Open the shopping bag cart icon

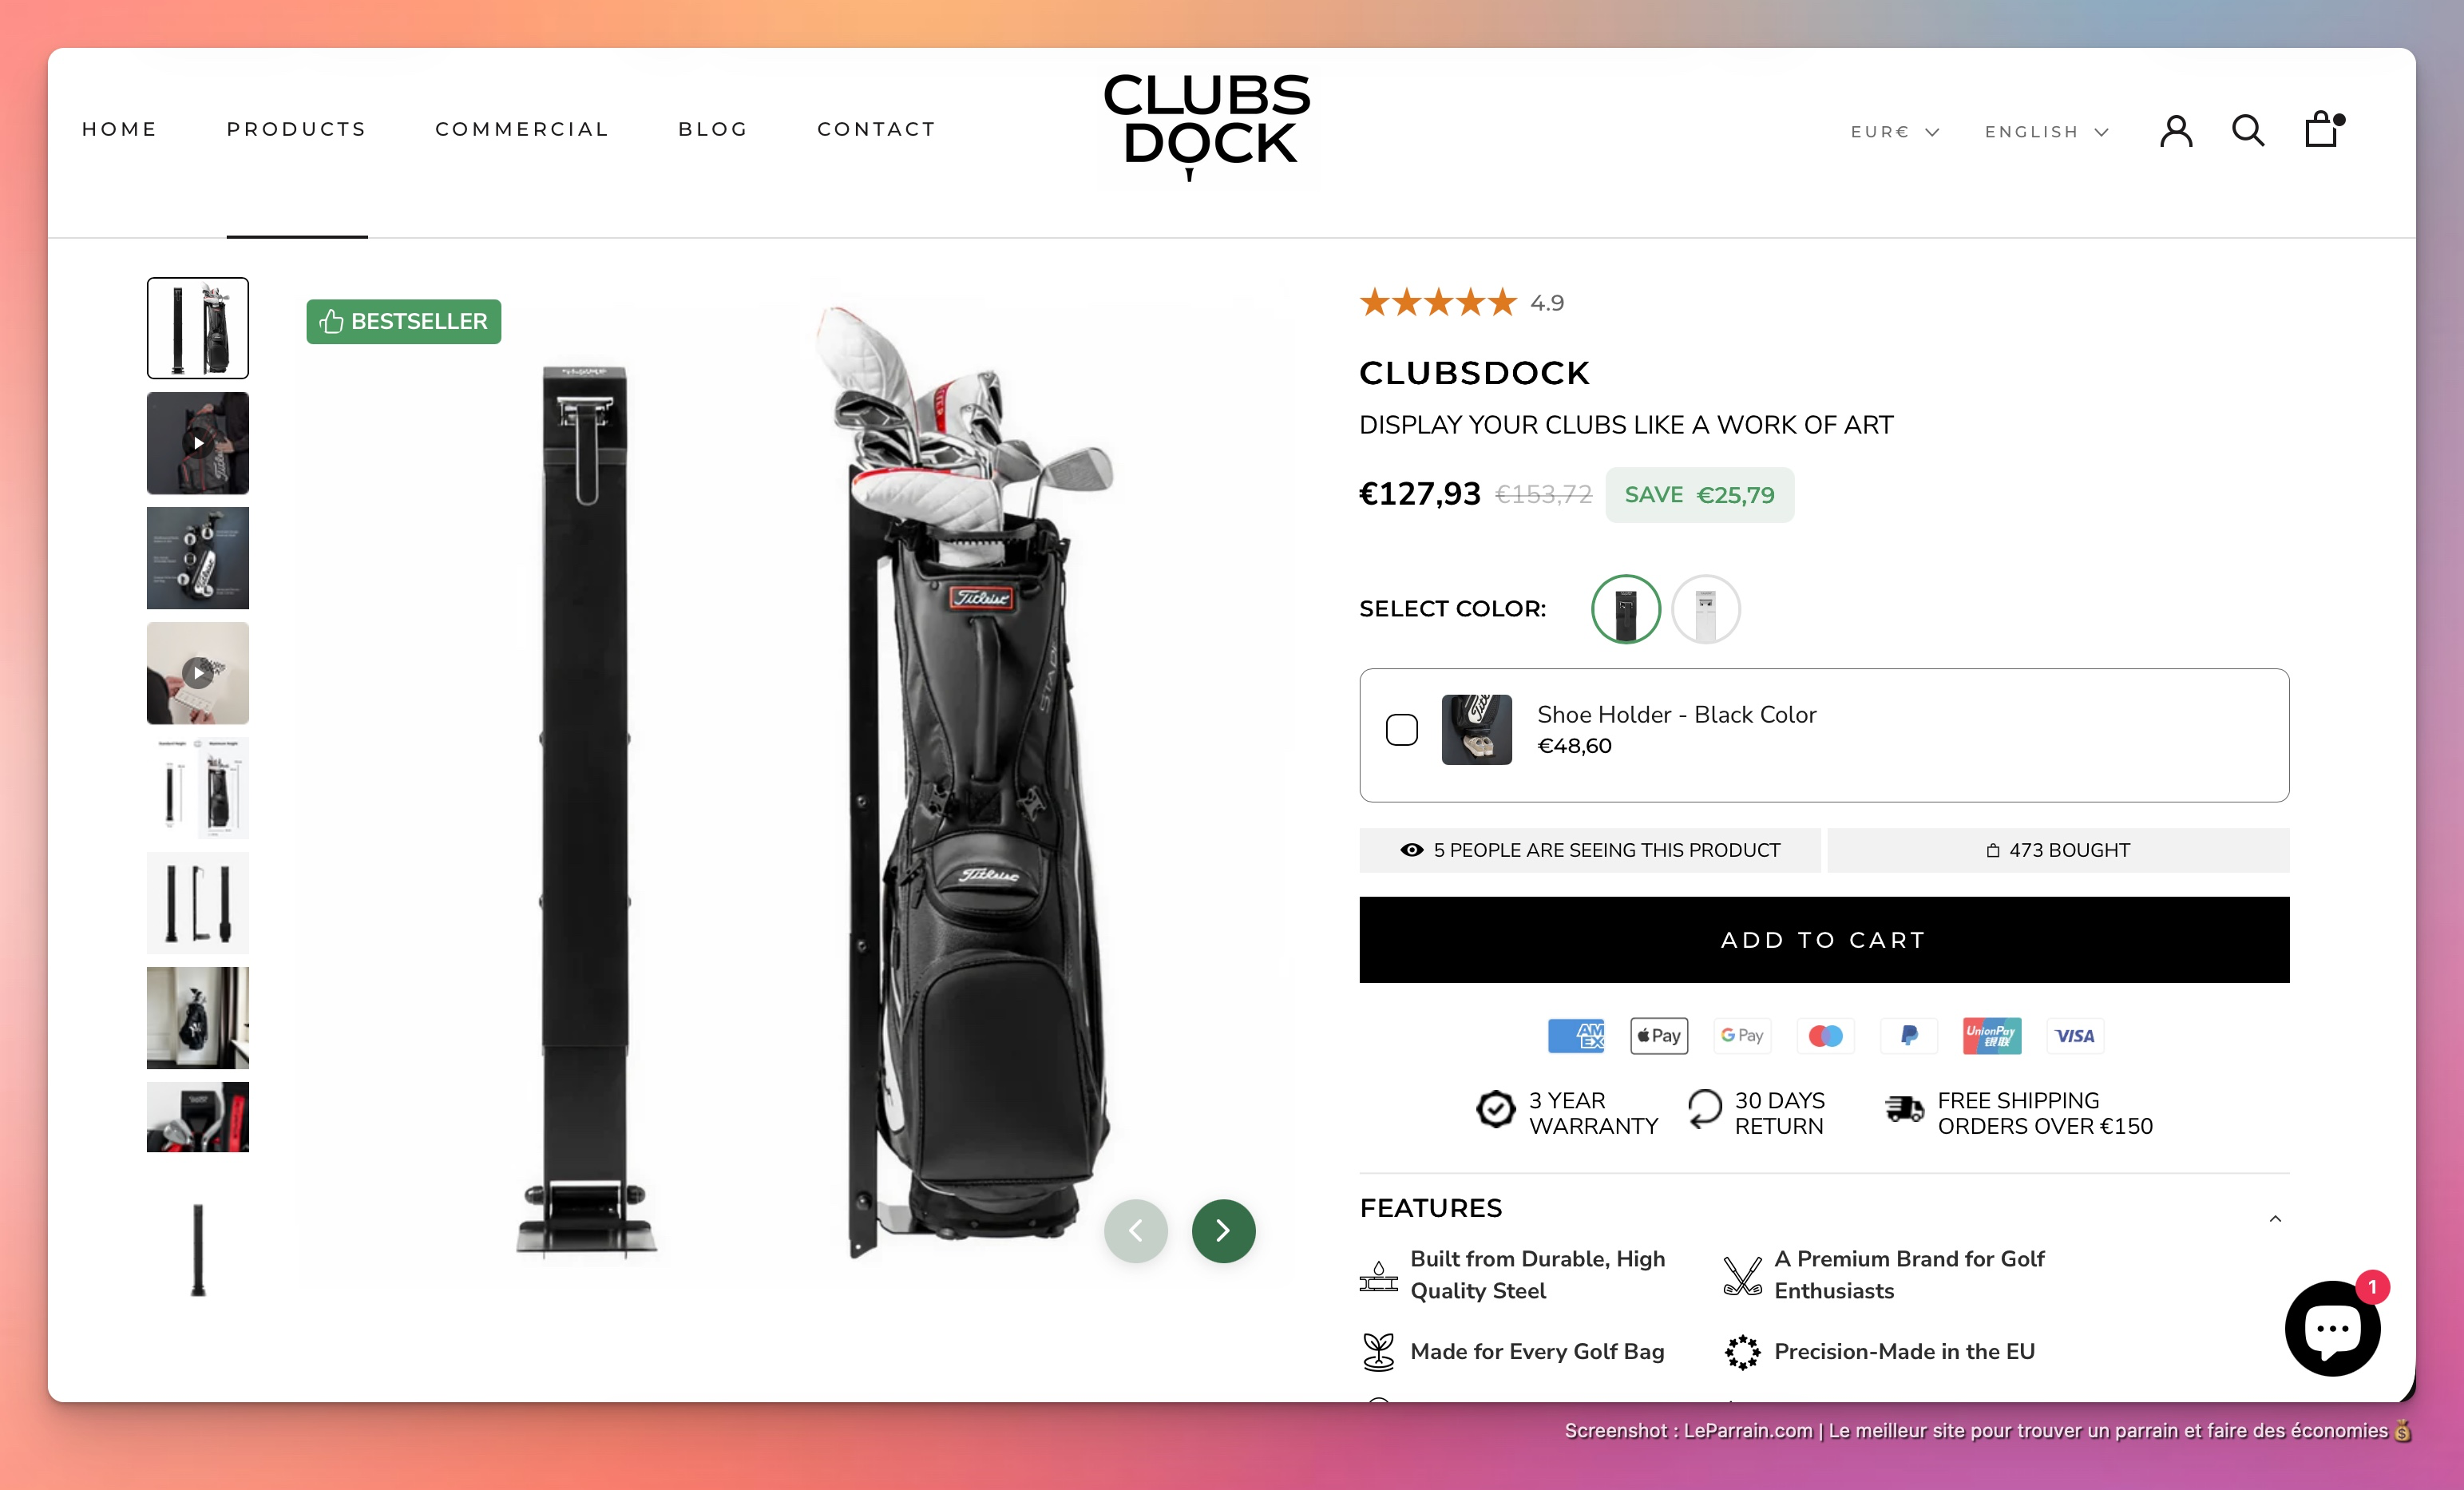point(2323,129)
